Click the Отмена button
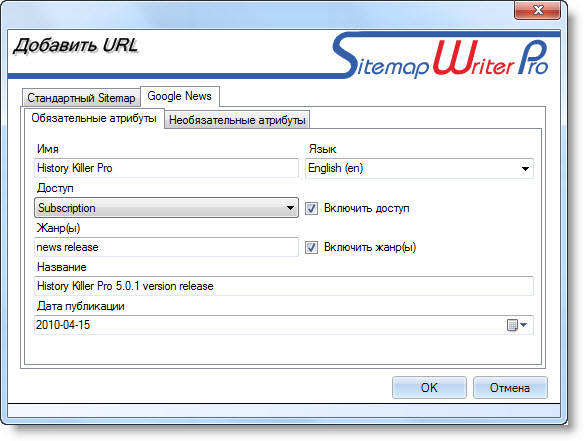The height and width of the screenshot is (441, 584). click(510, 388)
